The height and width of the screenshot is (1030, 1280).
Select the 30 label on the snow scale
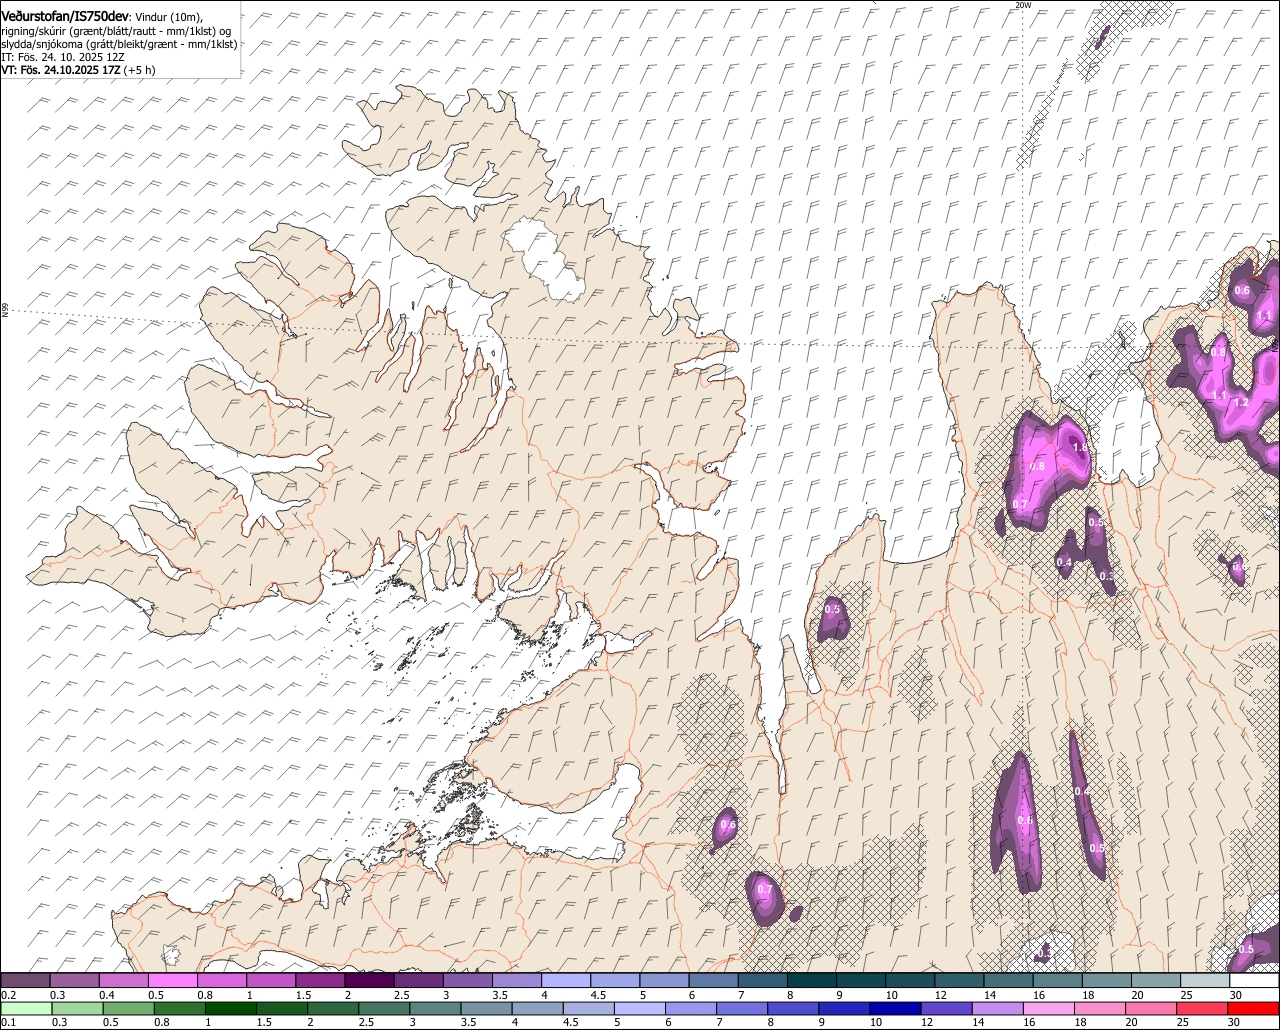tap(1236, 996)
